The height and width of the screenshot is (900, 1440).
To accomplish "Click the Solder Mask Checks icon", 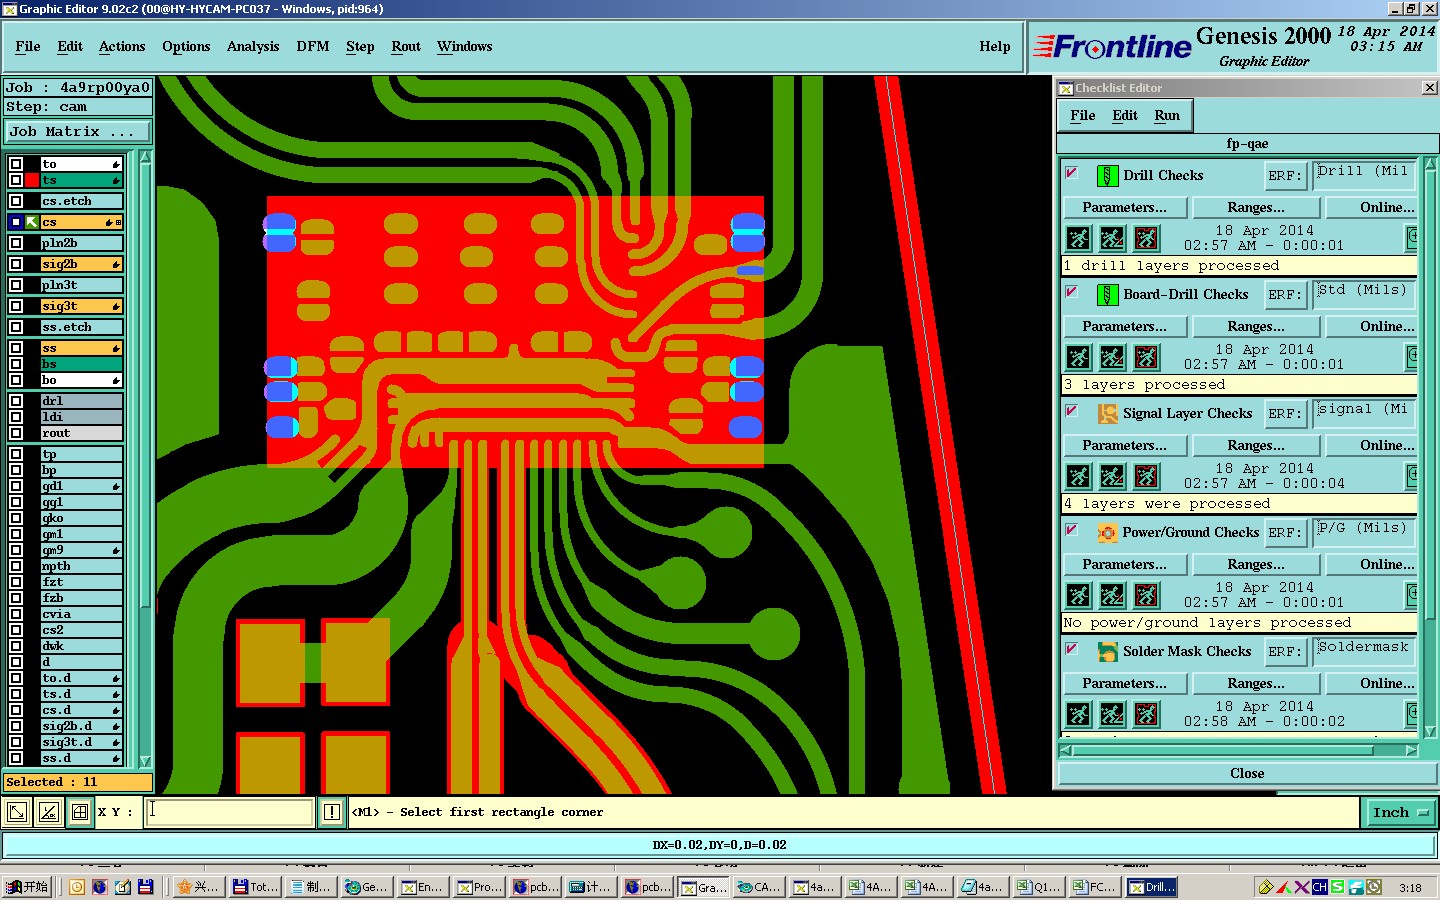I will tap(1107, 652).
